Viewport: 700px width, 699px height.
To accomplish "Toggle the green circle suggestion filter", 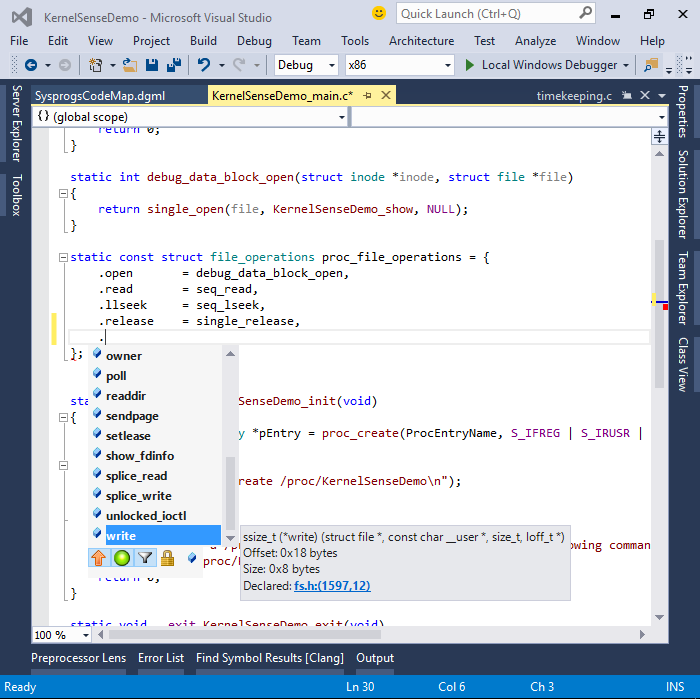I will tap(121, 558).
